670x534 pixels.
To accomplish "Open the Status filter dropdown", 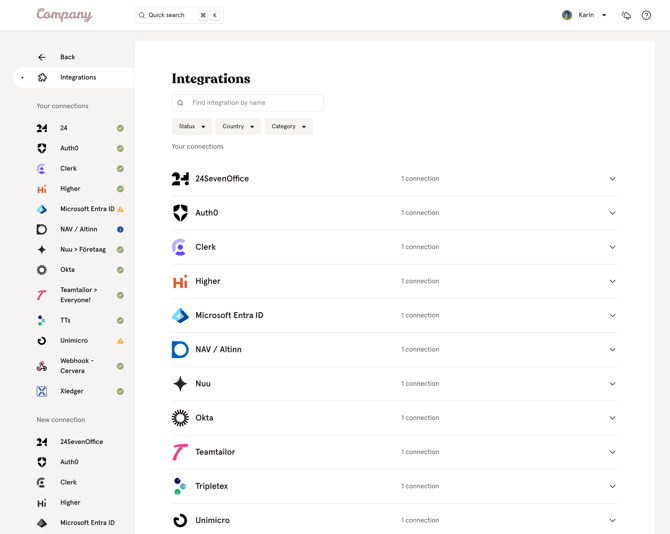I will pyautogui.click(x=192, y=126).
